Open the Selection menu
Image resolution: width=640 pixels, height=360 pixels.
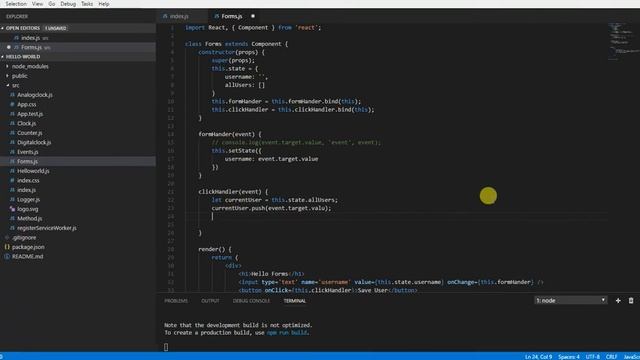pos(16,4)
